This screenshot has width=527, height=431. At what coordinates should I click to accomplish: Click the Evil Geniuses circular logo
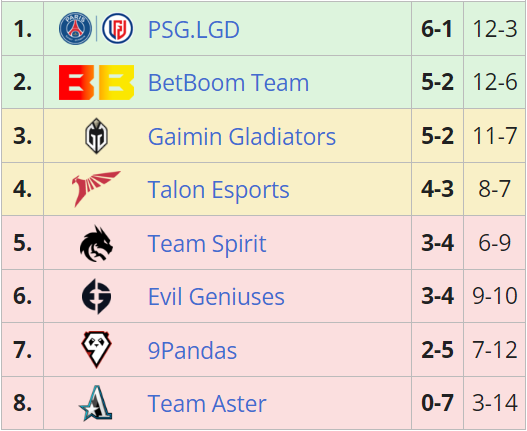coord(96,296)
